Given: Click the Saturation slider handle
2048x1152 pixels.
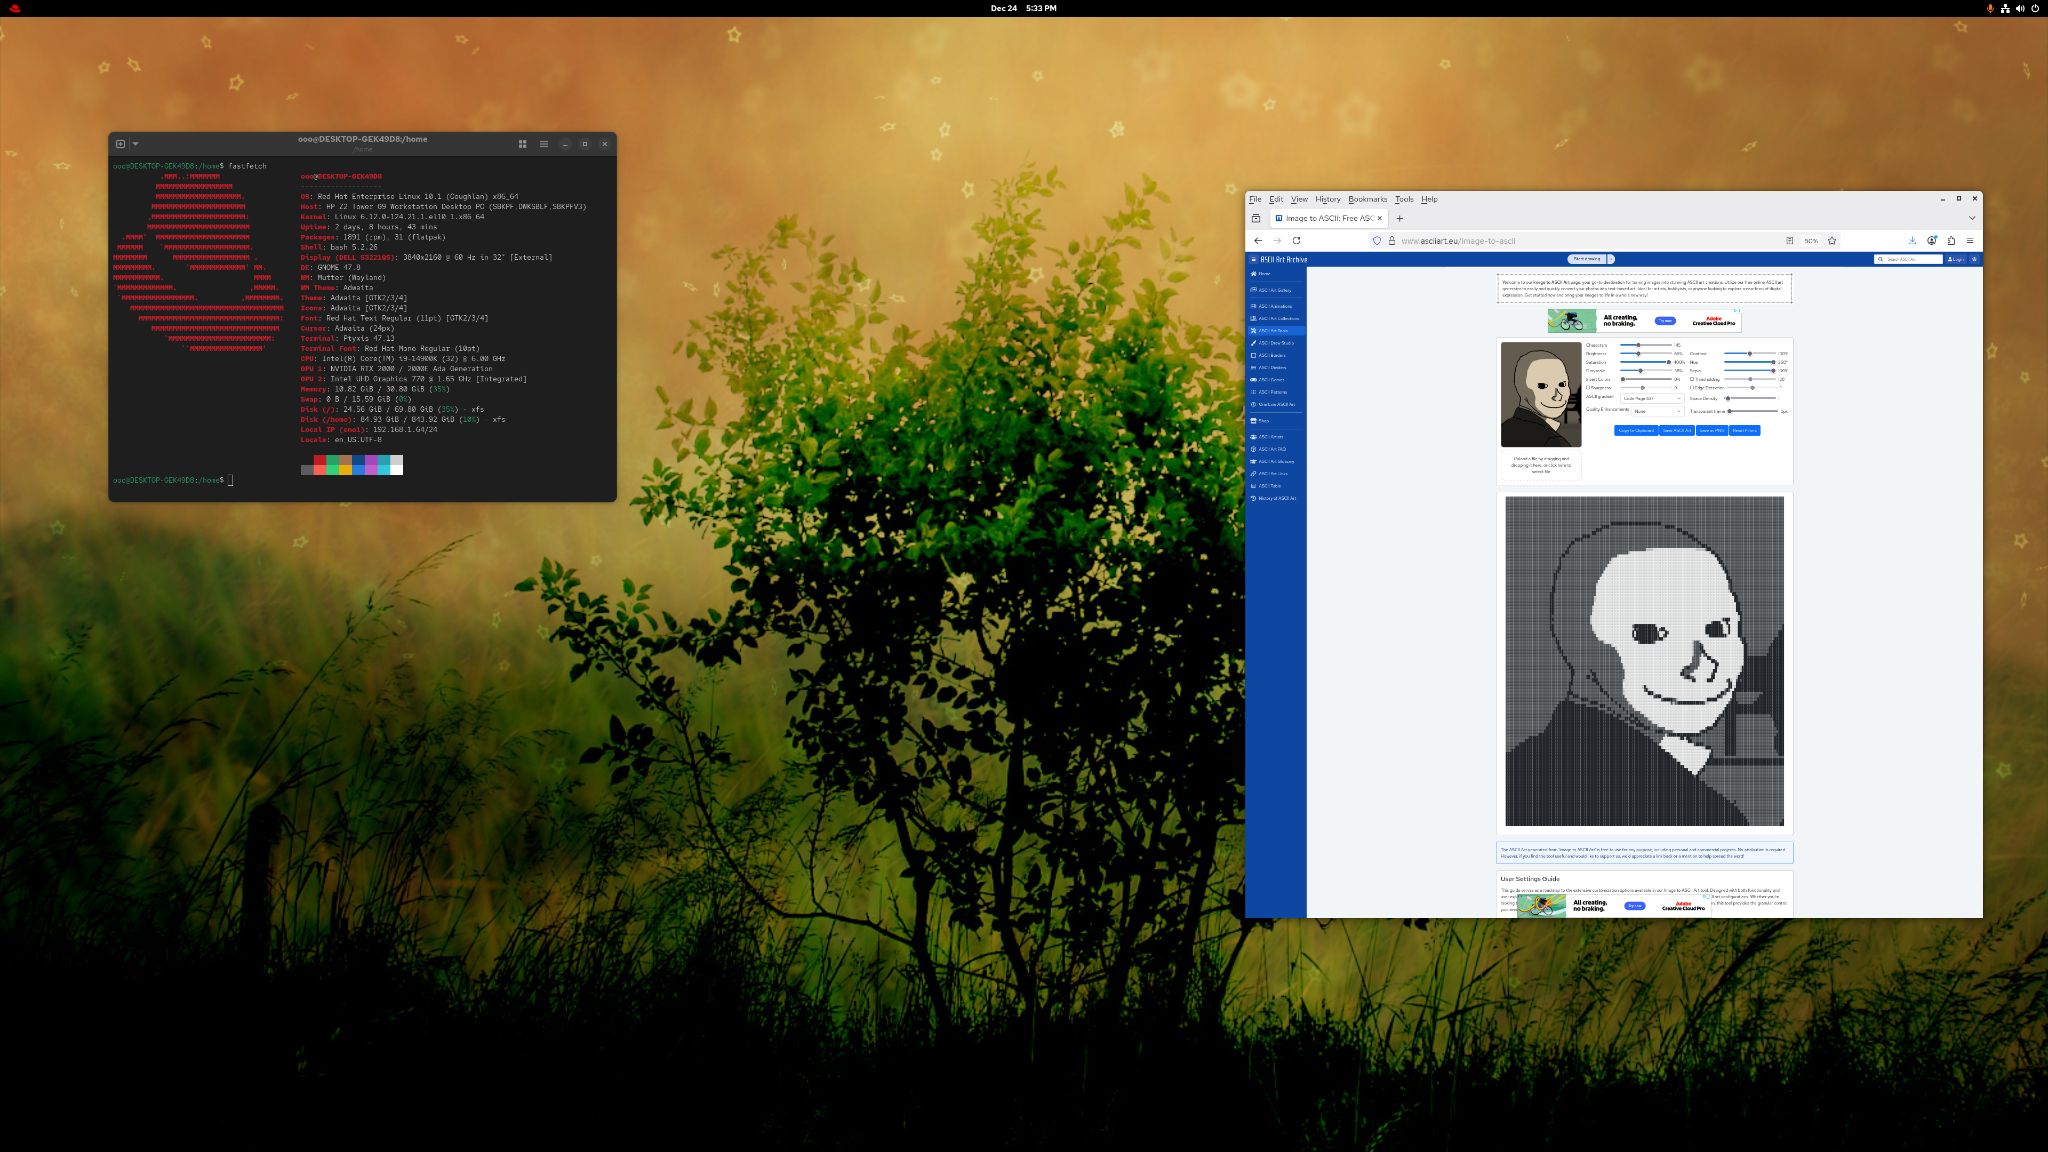Looking at the screenshot, I should tap(1669, 362).
